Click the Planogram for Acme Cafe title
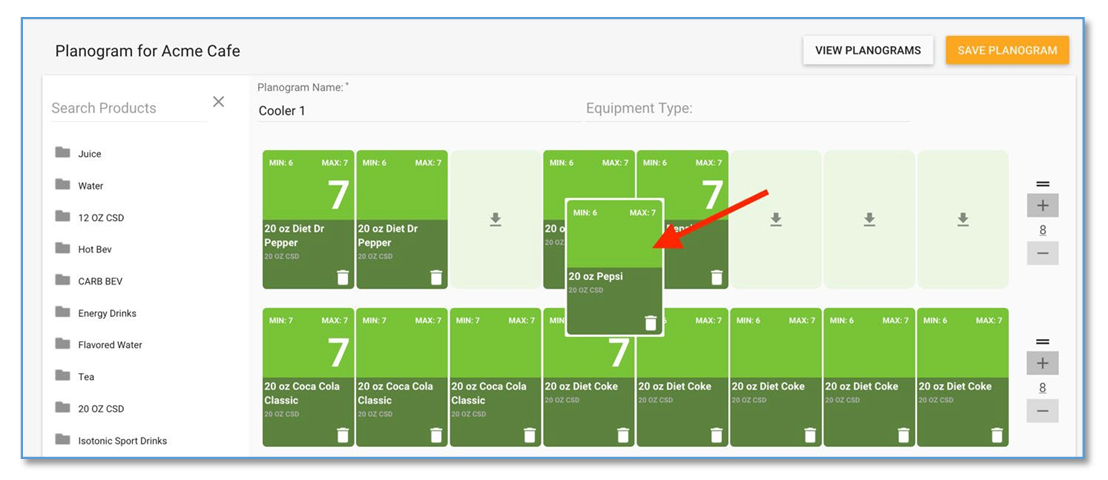The image size is (1108, 480). click(148, 51)
